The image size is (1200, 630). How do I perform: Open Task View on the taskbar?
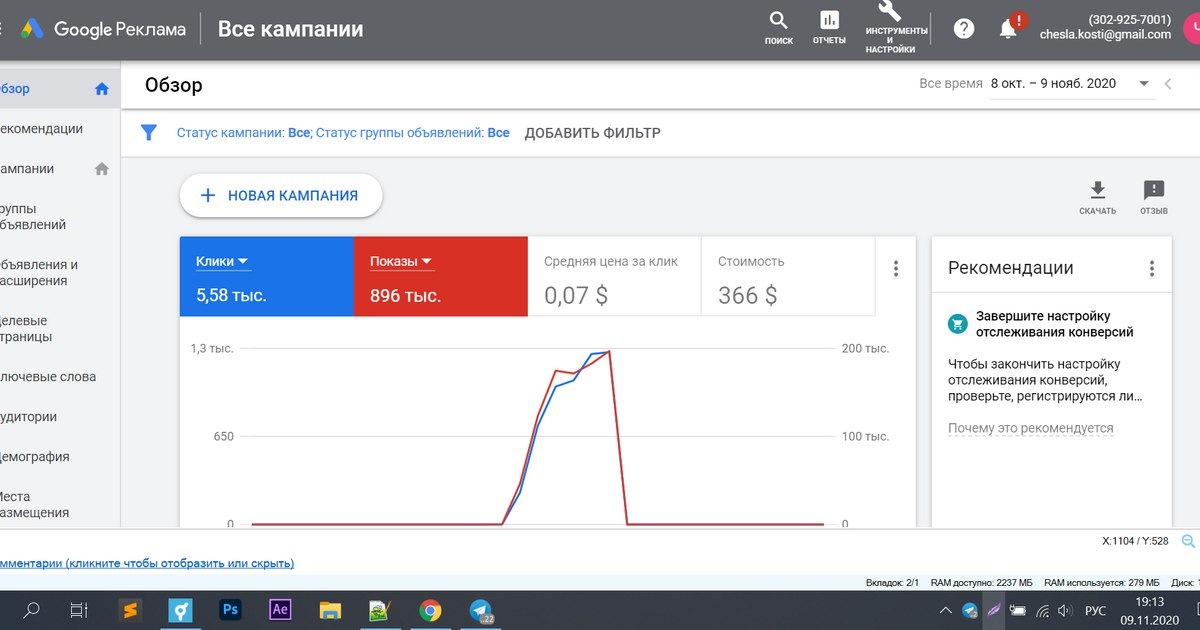[x=79, y=610]
